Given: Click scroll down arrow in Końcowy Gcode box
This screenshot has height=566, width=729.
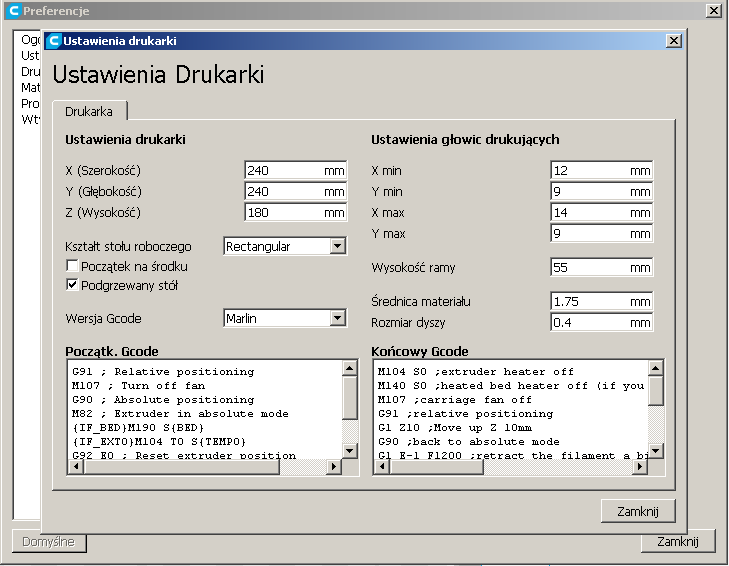Looking at the screenshot, I should coord(656,450).
